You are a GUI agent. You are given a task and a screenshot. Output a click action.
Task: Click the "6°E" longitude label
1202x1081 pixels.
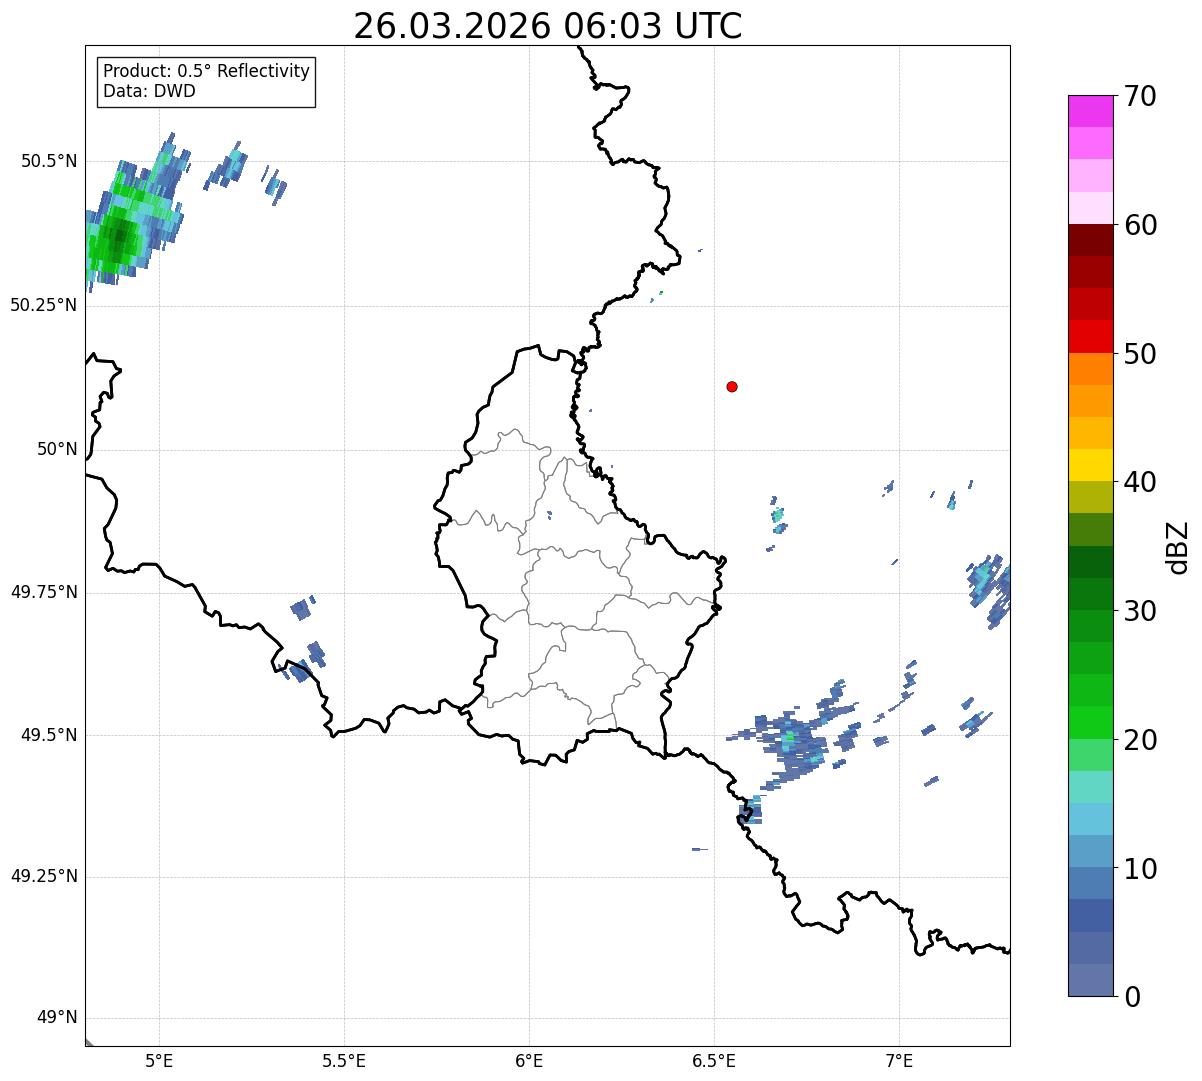pyautogui.click(x=529, y=1060)
